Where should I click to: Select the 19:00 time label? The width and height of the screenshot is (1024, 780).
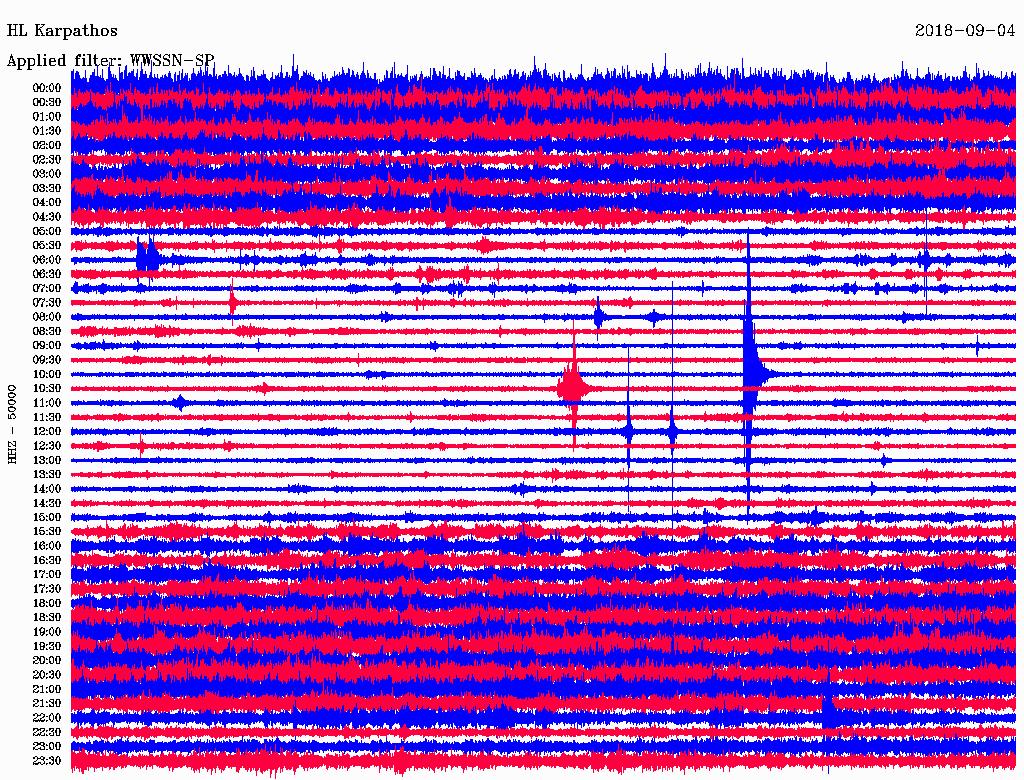click(x=47, y=632)
